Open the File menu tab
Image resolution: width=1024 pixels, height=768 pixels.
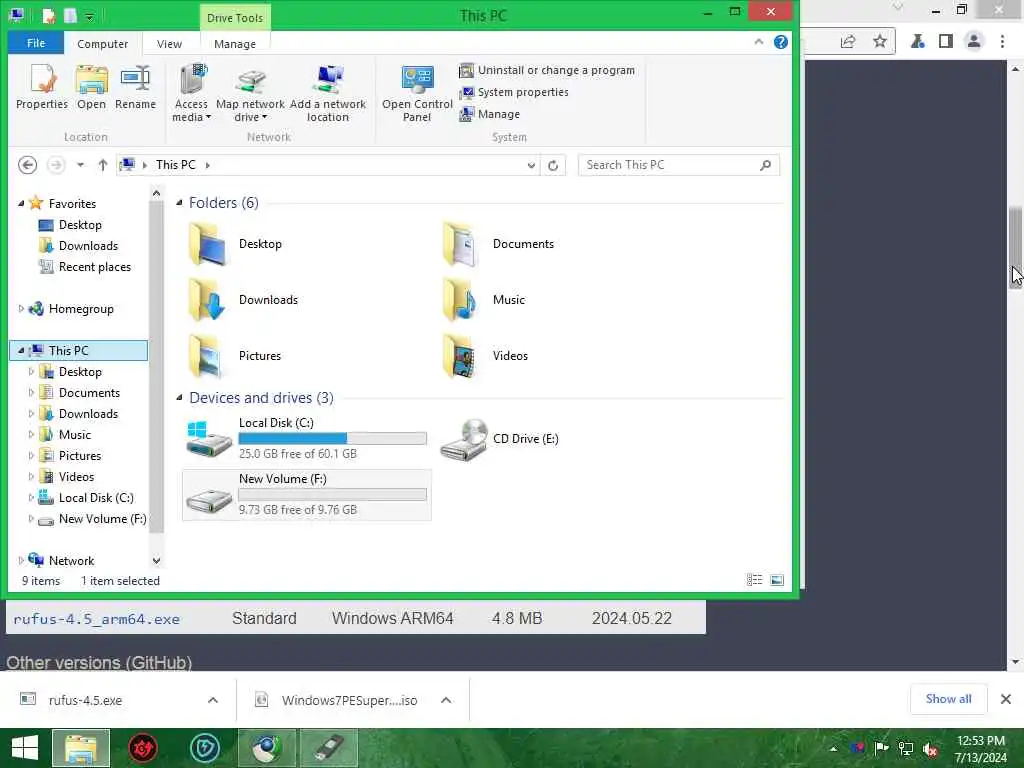tap(36, 43)
